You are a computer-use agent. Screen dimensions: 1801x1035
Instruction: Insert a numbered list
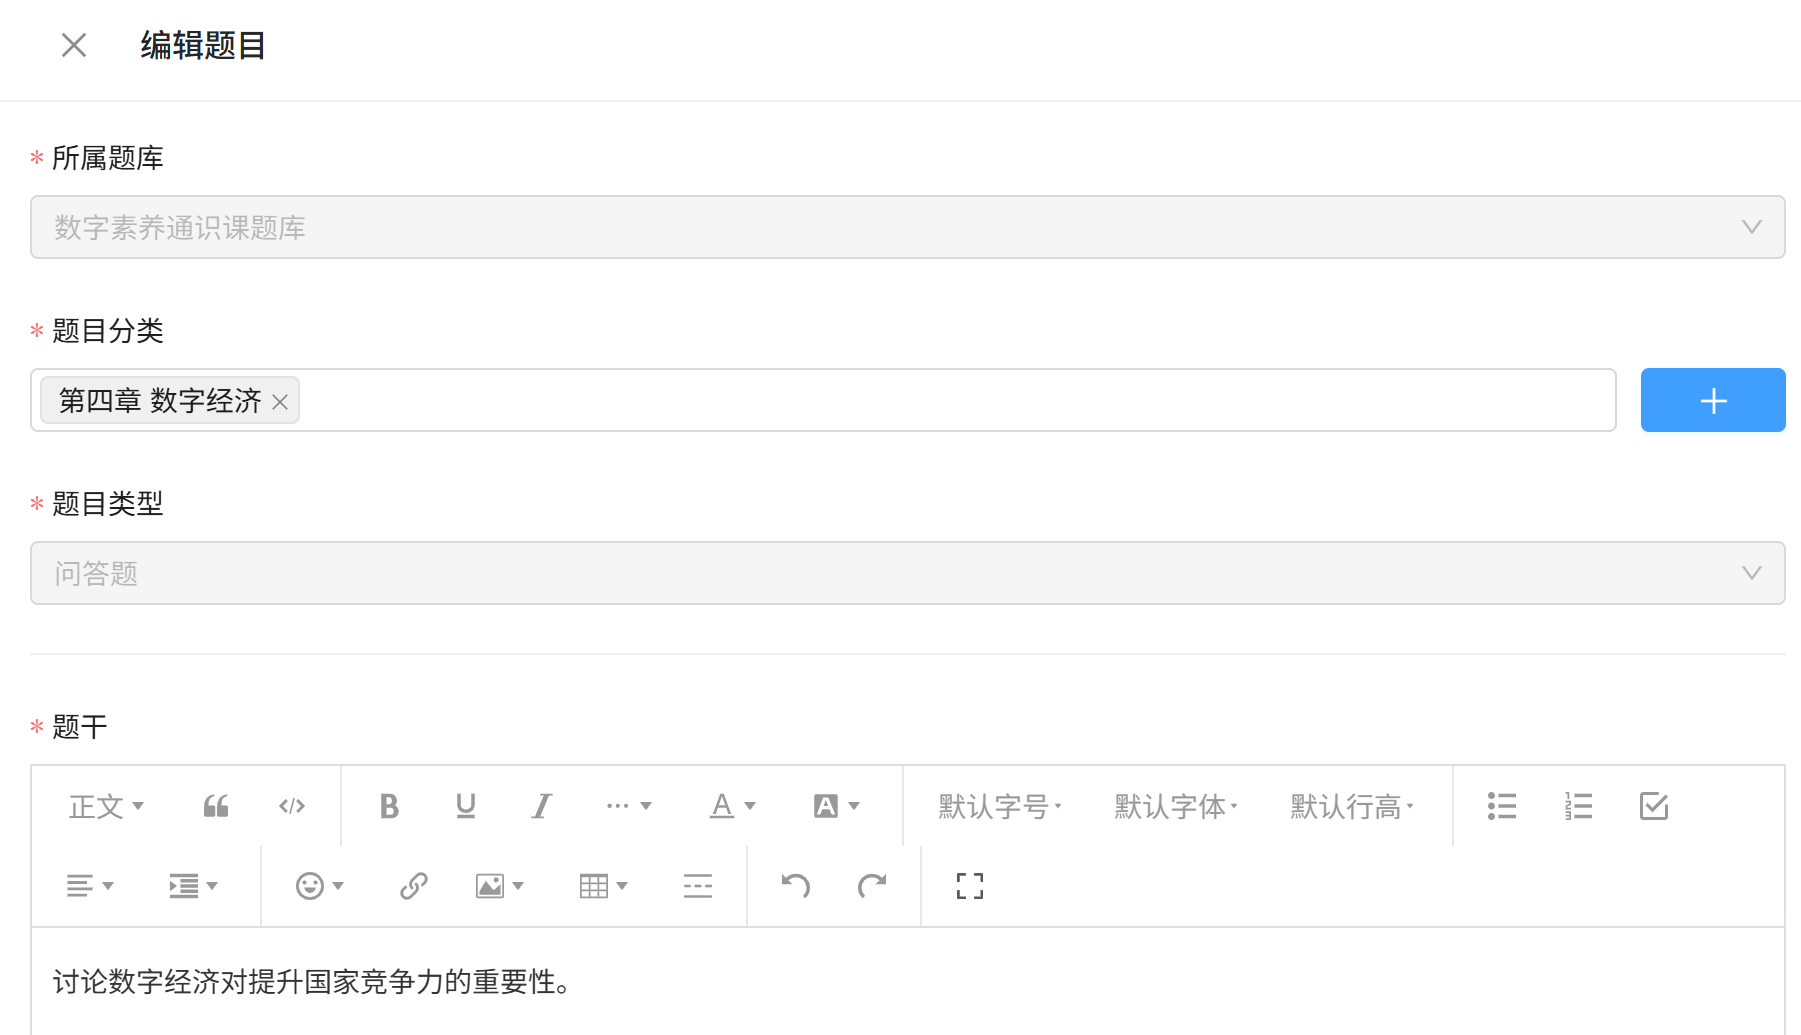pos(1578,806)
